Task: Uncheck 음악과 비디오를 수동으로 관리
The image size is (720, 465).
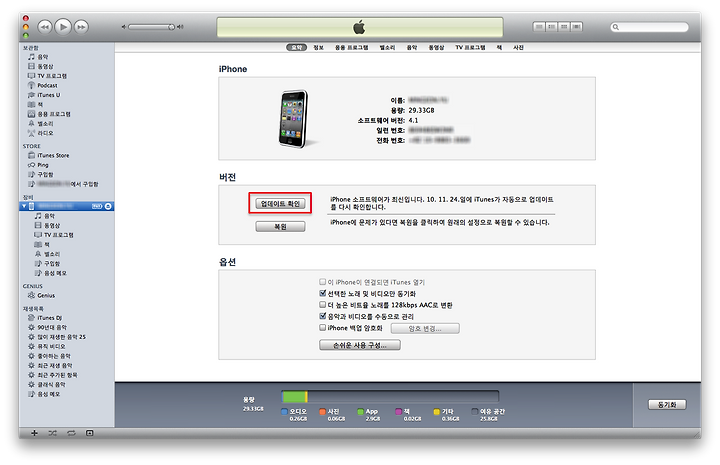Action: (322, 316)
